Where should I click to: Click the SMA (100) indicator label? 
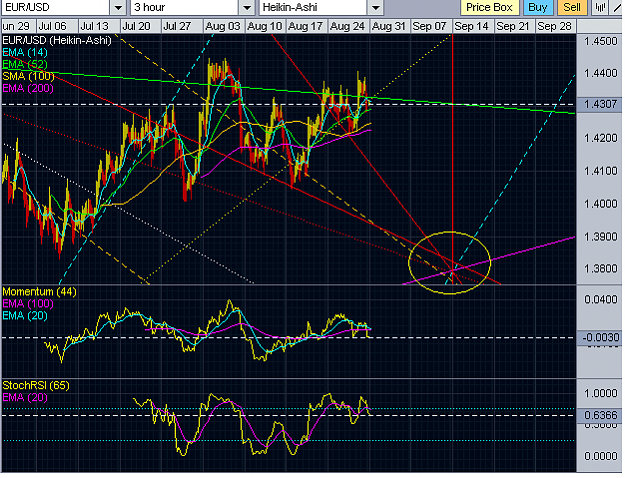(x=28, y=76)
